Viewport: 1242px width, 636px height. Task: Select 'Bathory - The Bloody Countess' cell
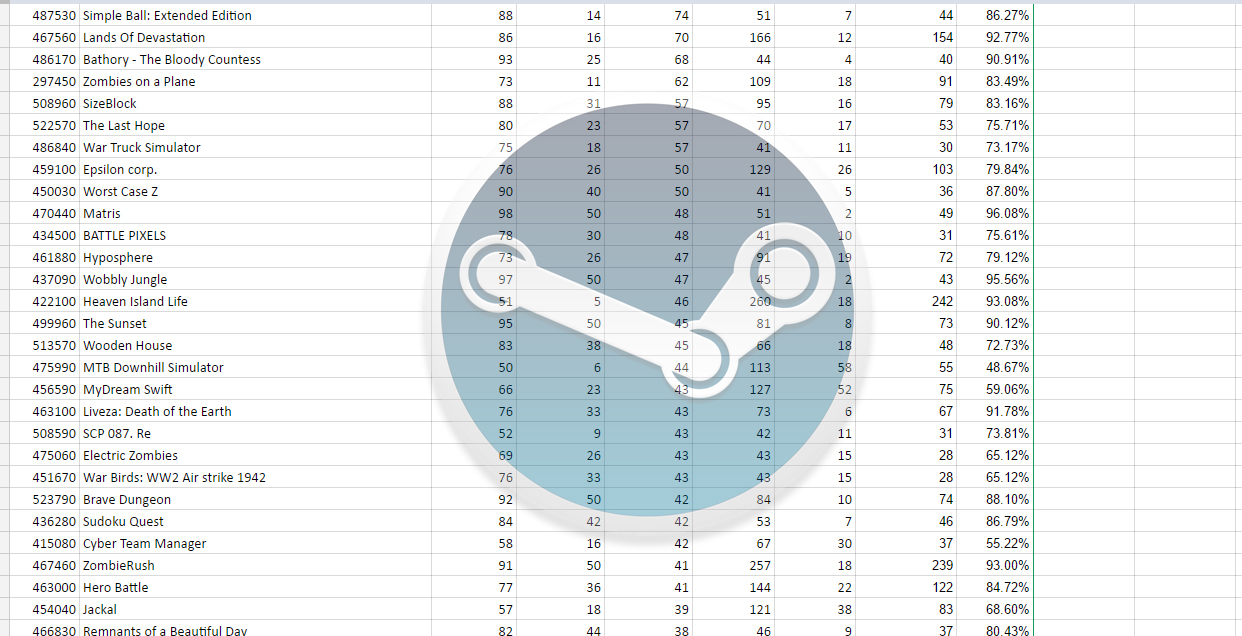[256, 60]
